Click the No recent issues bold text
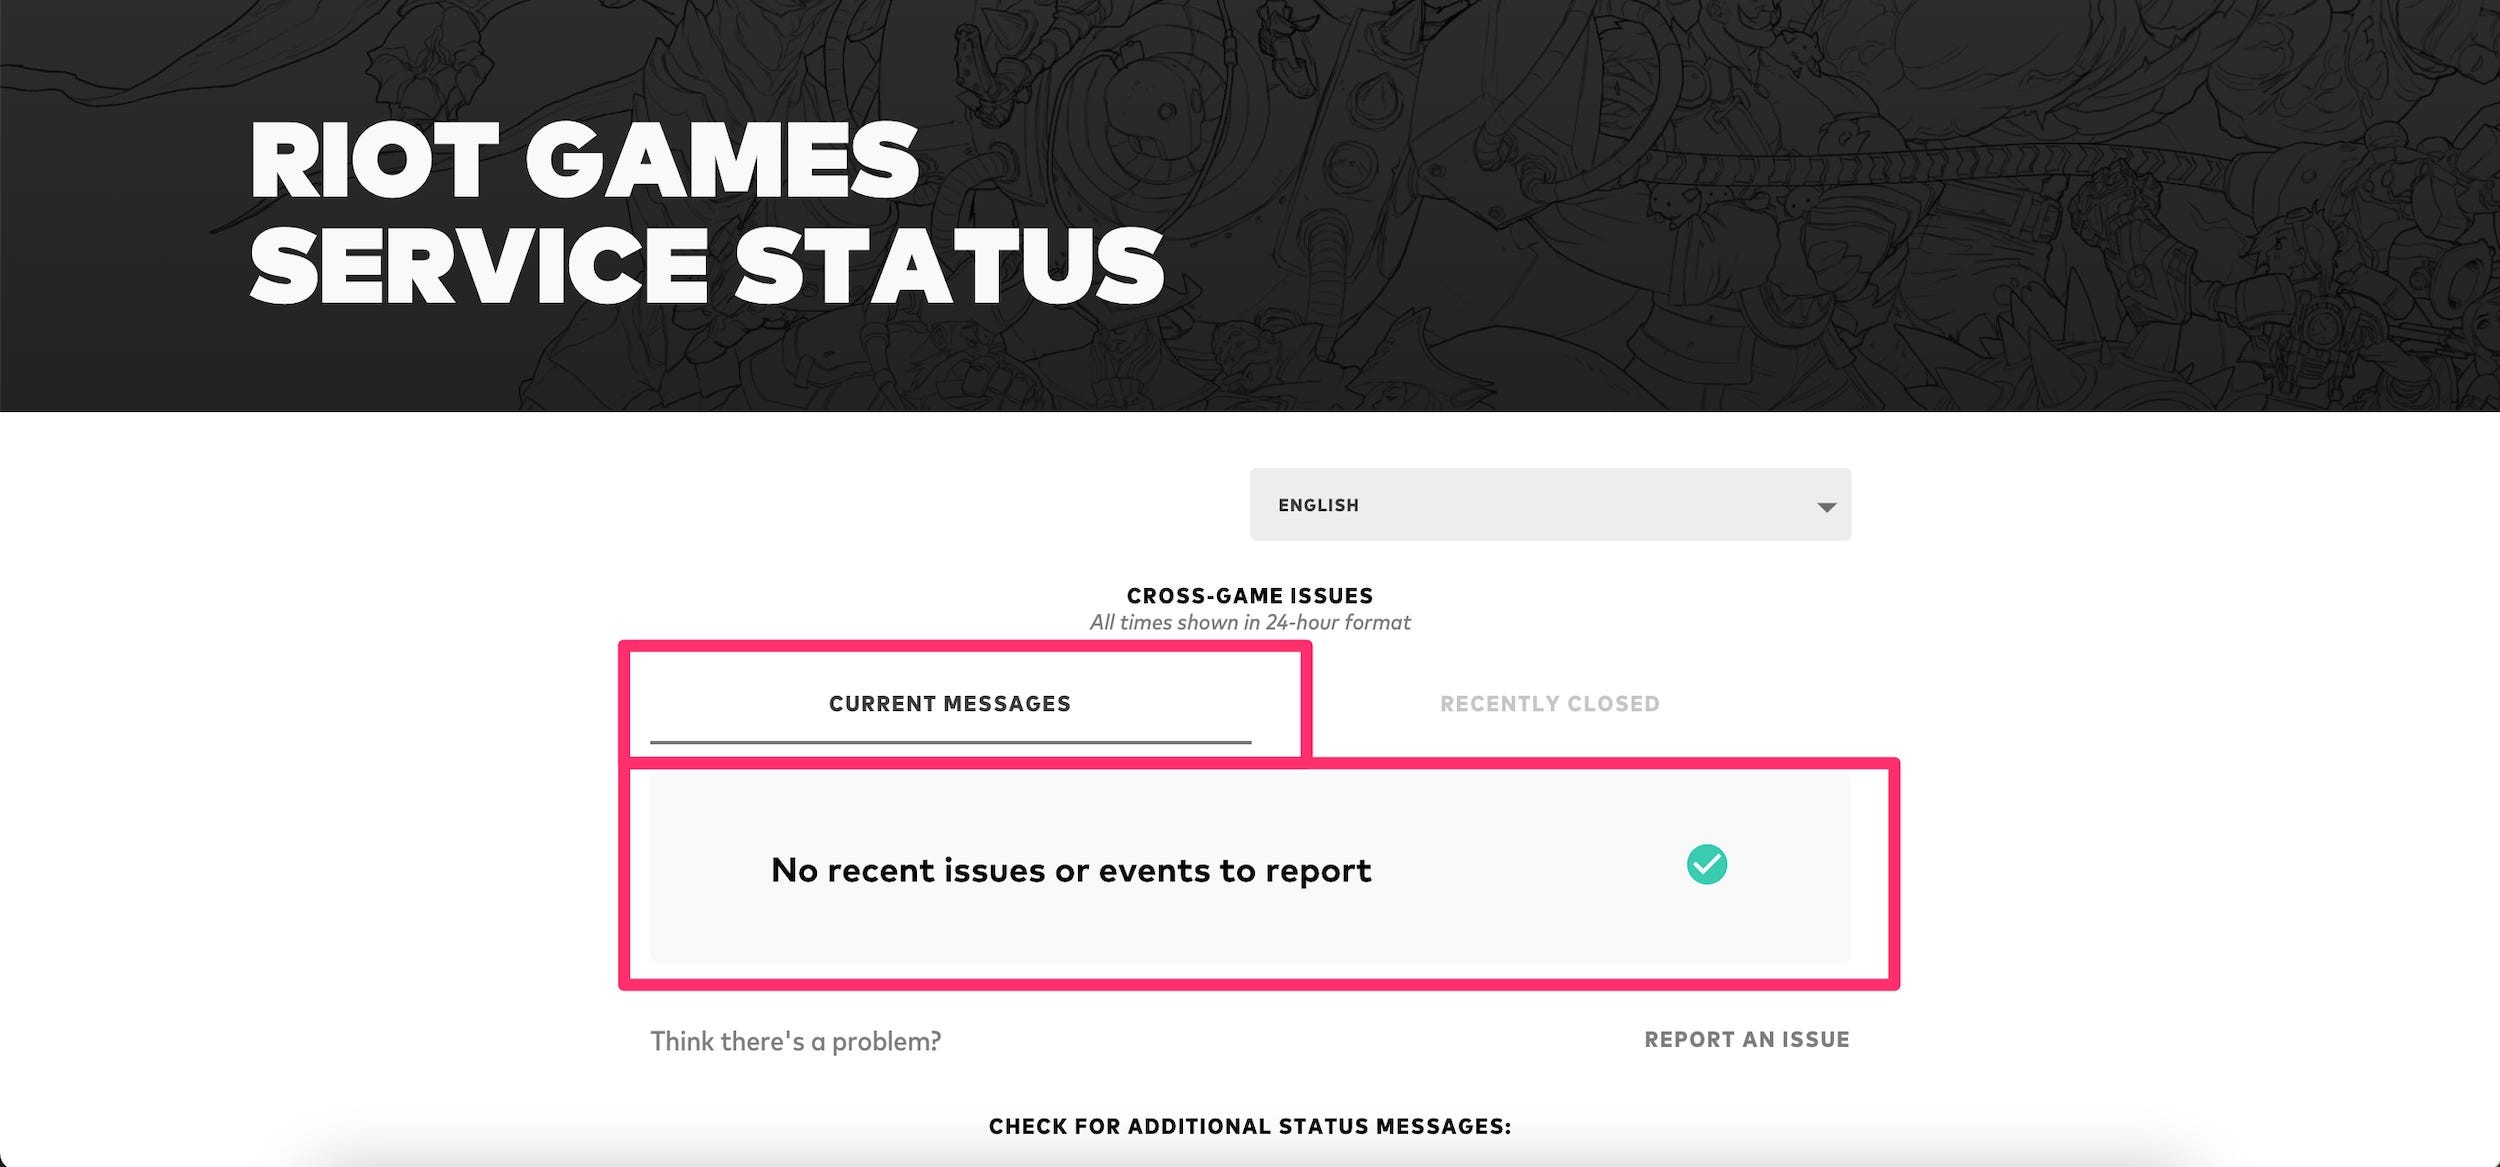 (1070, 871)
